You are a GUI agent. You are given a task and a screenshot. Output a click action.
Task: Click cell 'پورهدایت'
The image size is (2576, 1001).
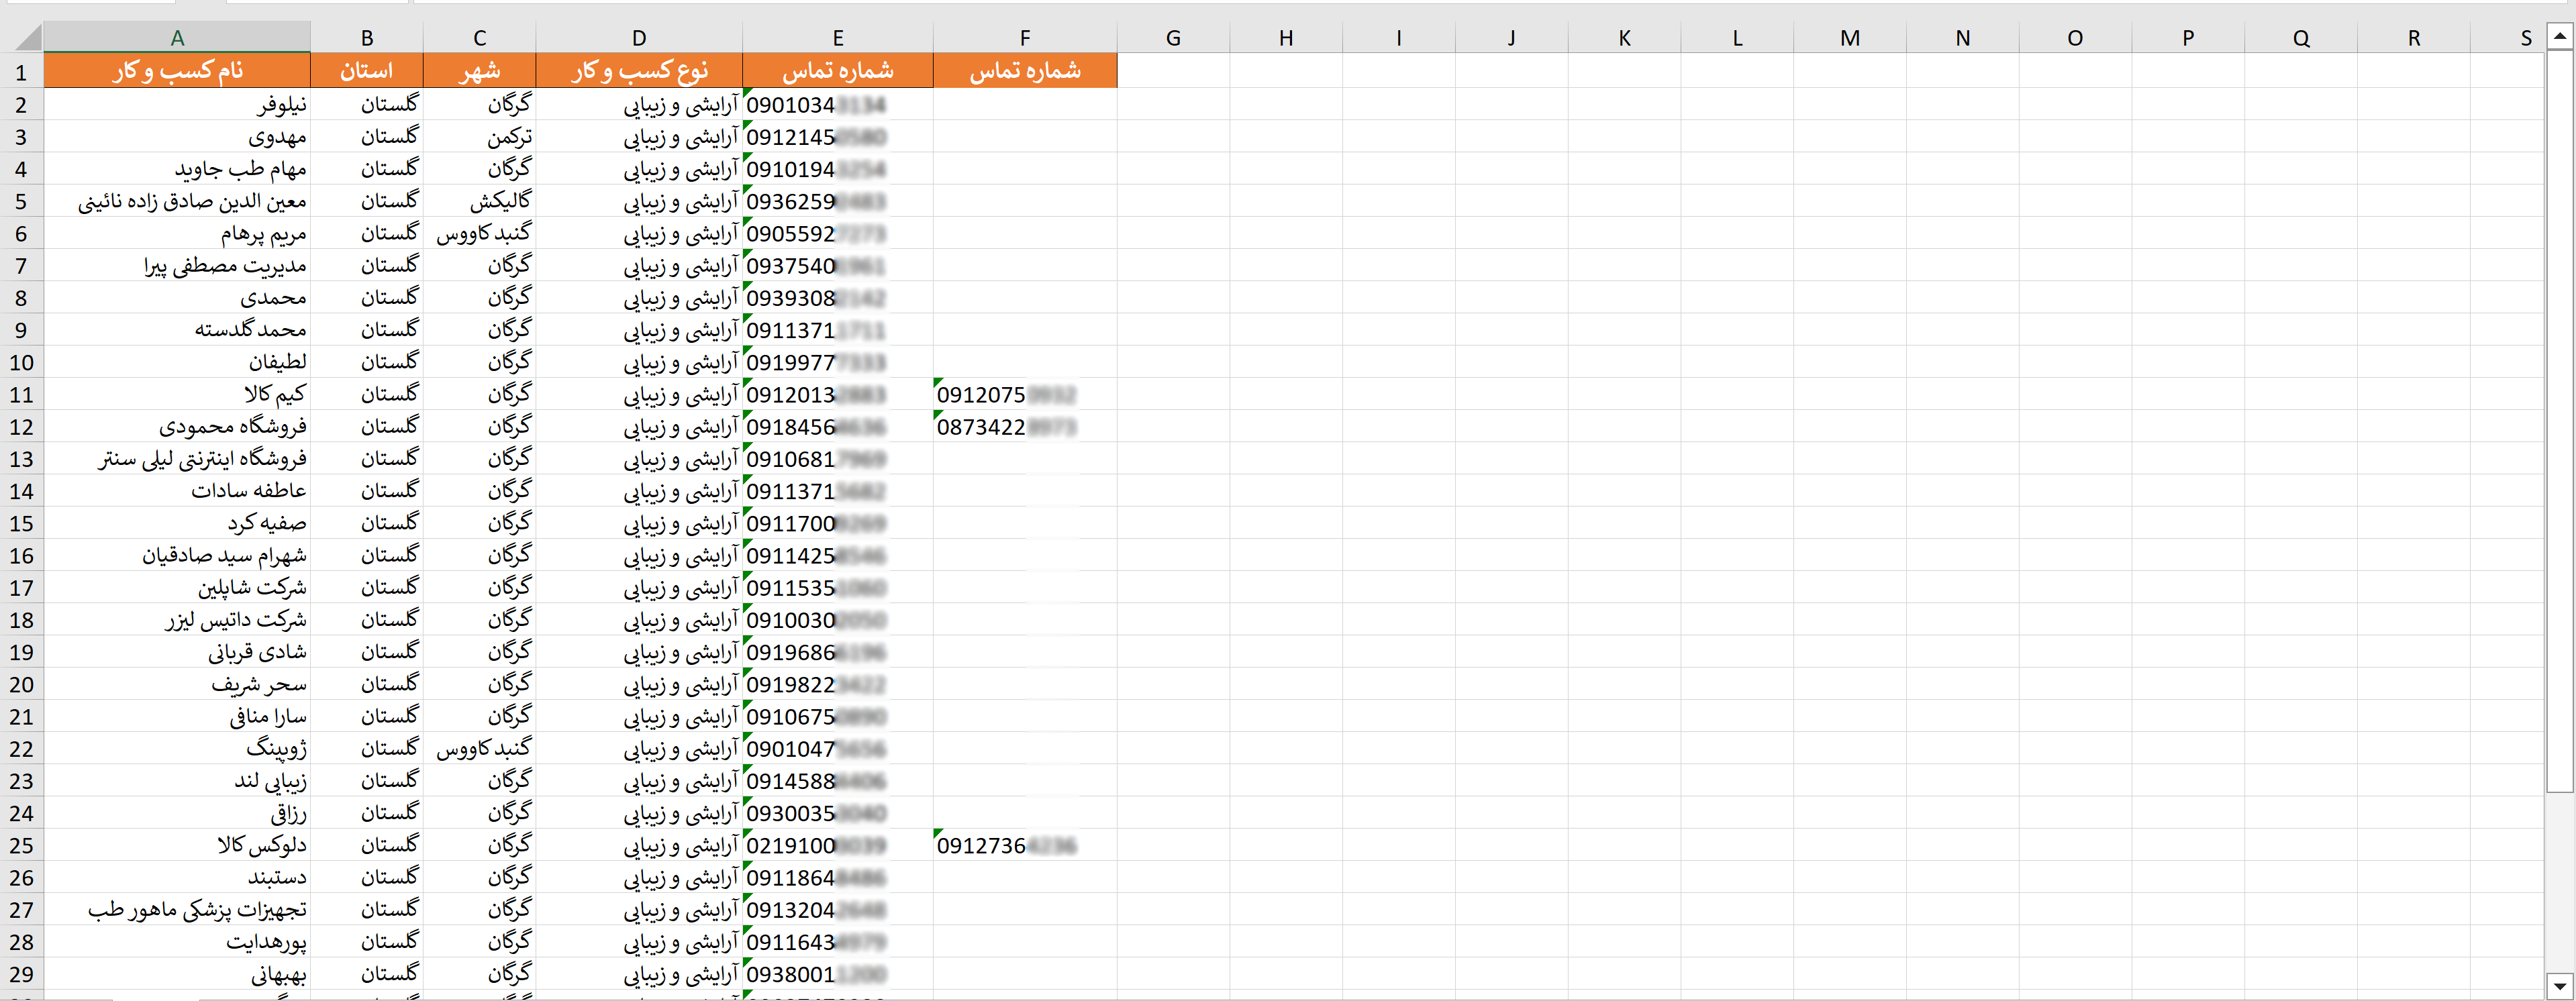click(177, 941)
